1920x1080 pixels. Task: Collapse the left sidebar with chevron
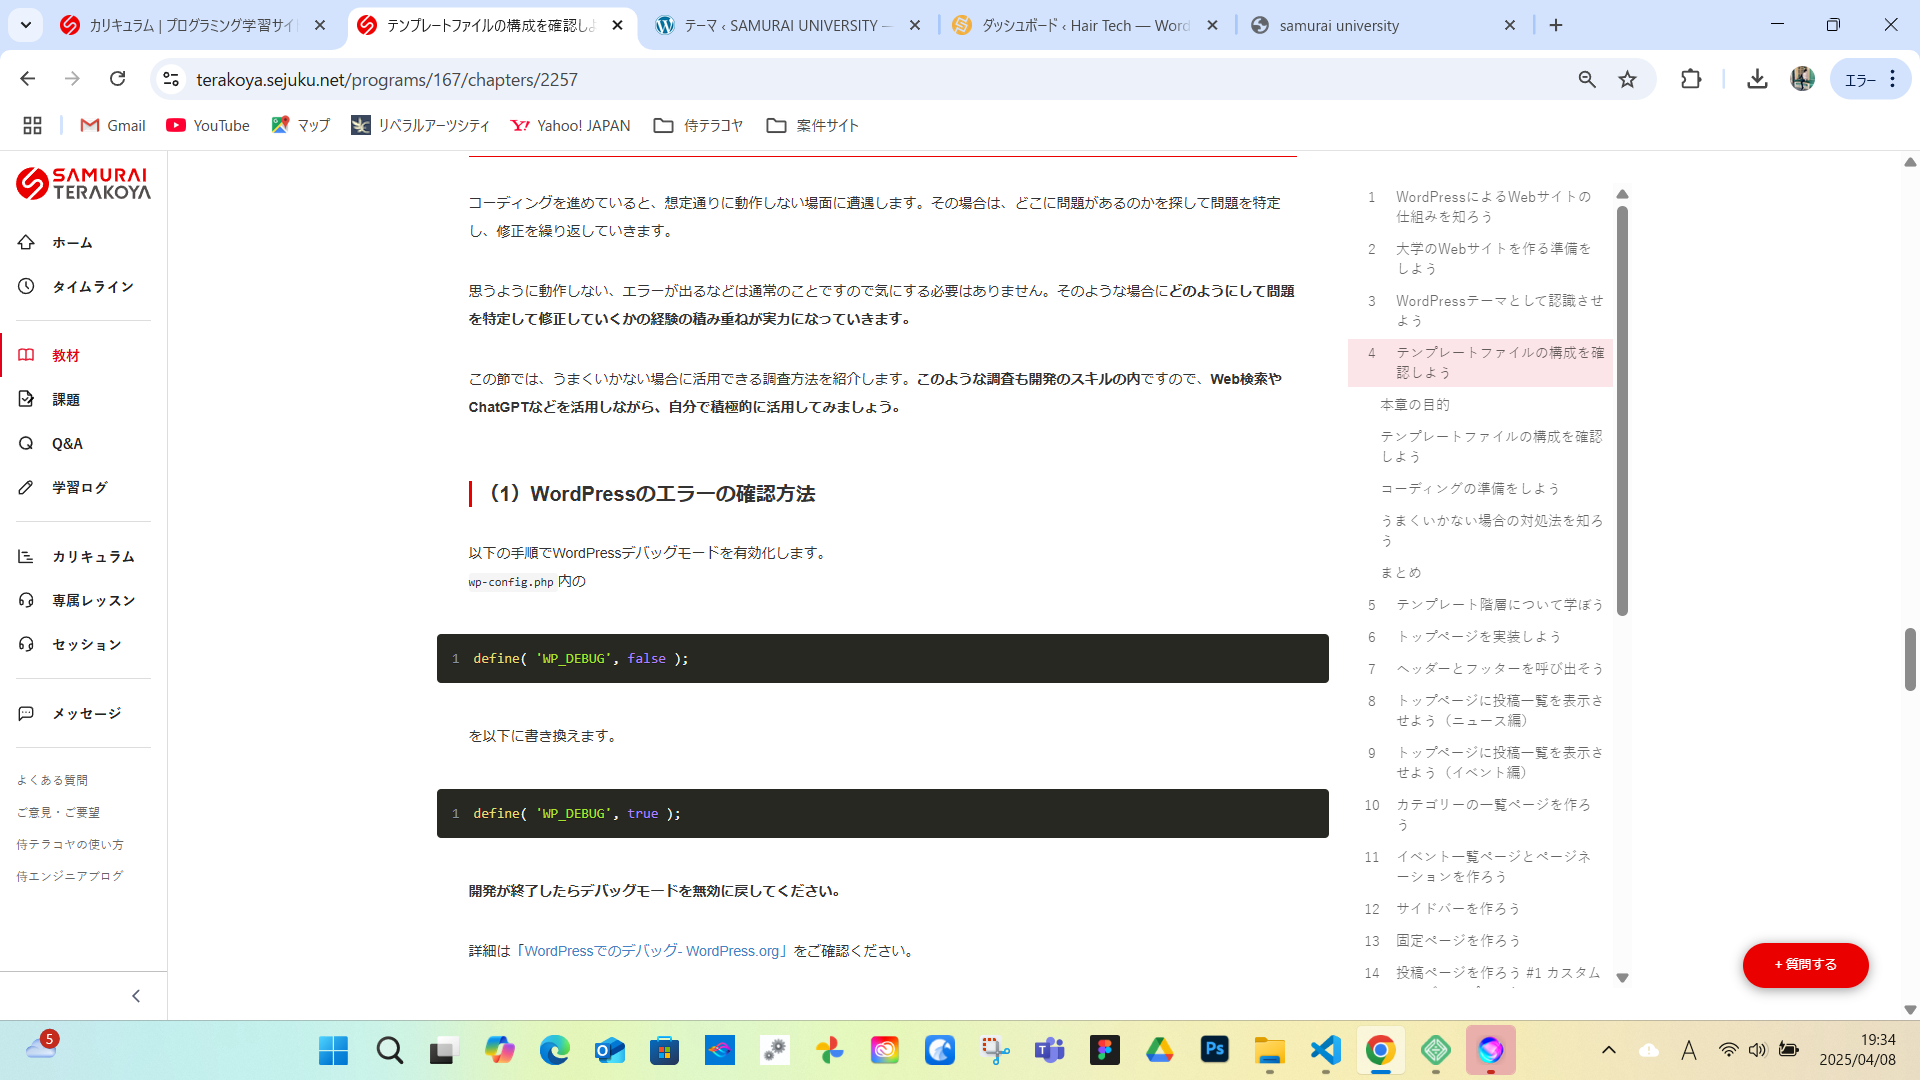click(136, 996)
